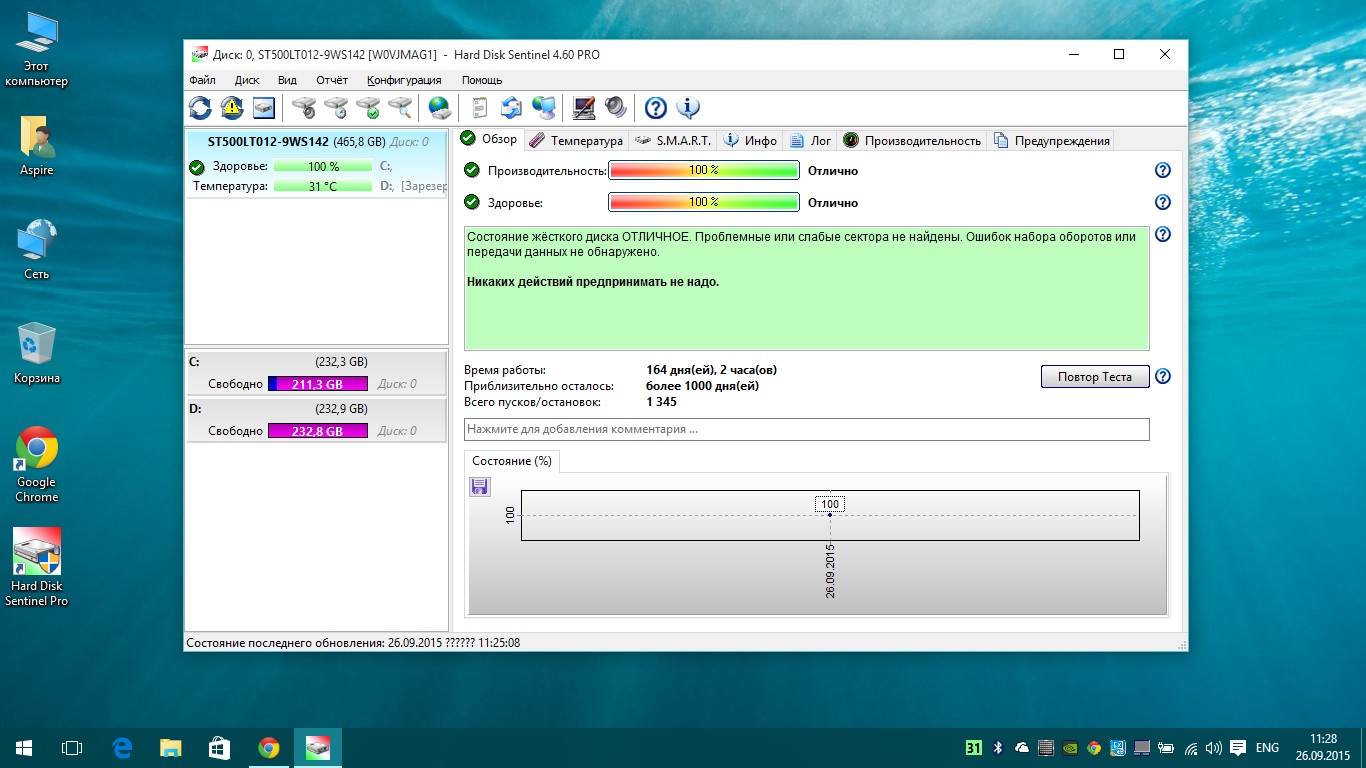Click the blue question mark toolbar icon
The image size is (1366, 768).
pos(655,107)
